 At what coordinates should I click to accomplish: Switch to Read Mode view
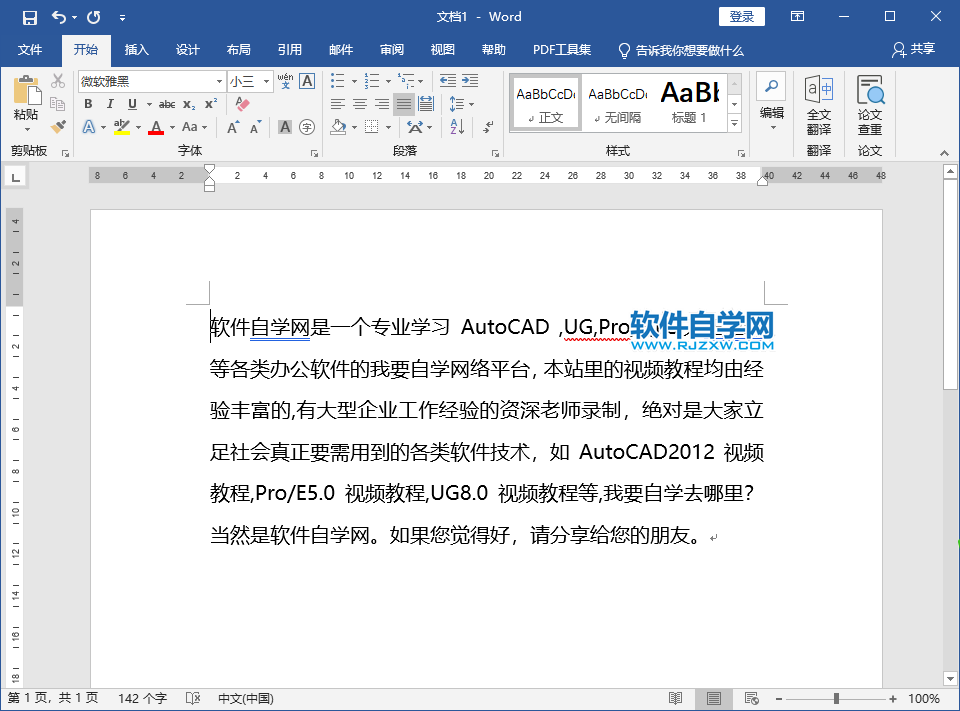coord(675,698)
